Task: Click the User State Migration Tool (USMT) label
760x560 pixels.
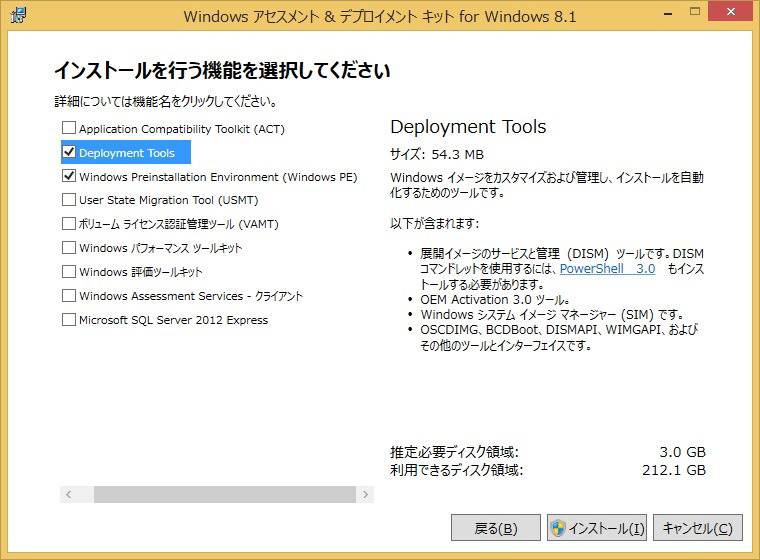Action: click(169, 200)
